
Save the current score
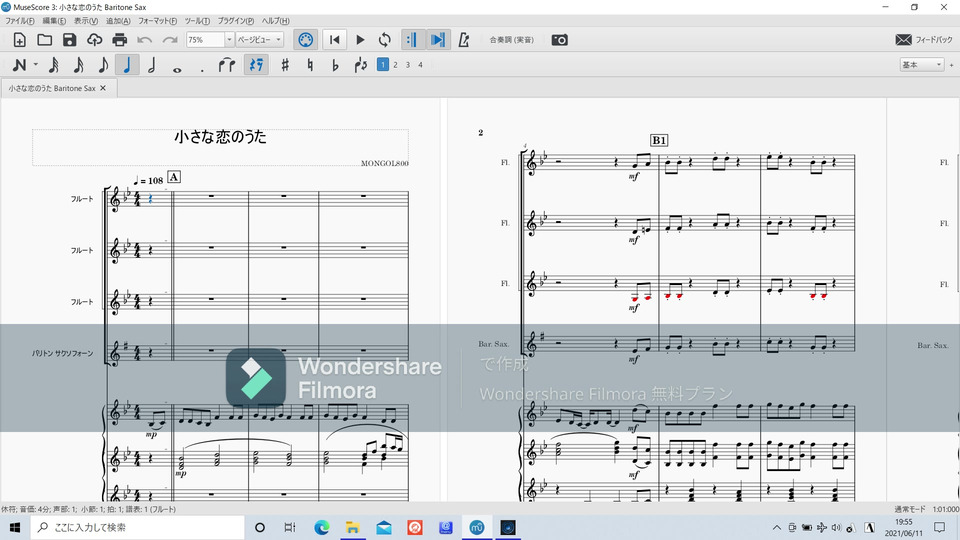pyautogui.click(x=70, y=40)
